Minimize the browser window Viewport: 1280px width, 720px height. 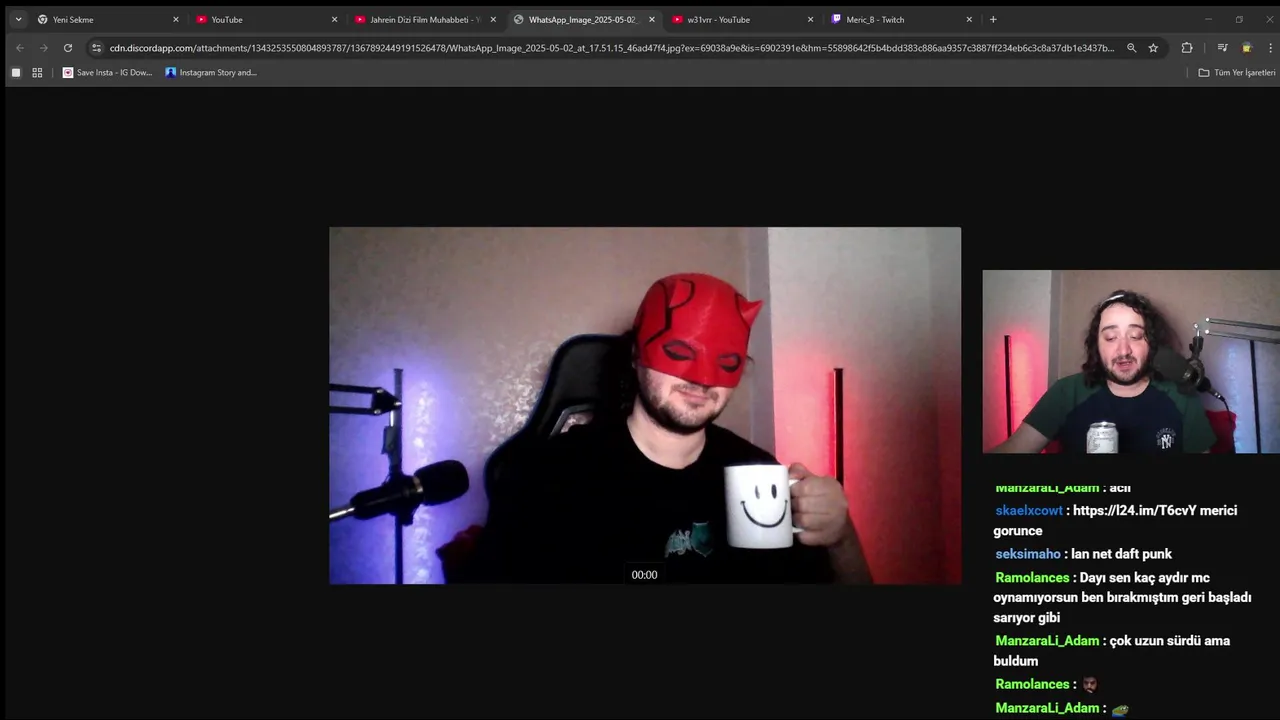pyautogui.click(x=1208, y=19)
